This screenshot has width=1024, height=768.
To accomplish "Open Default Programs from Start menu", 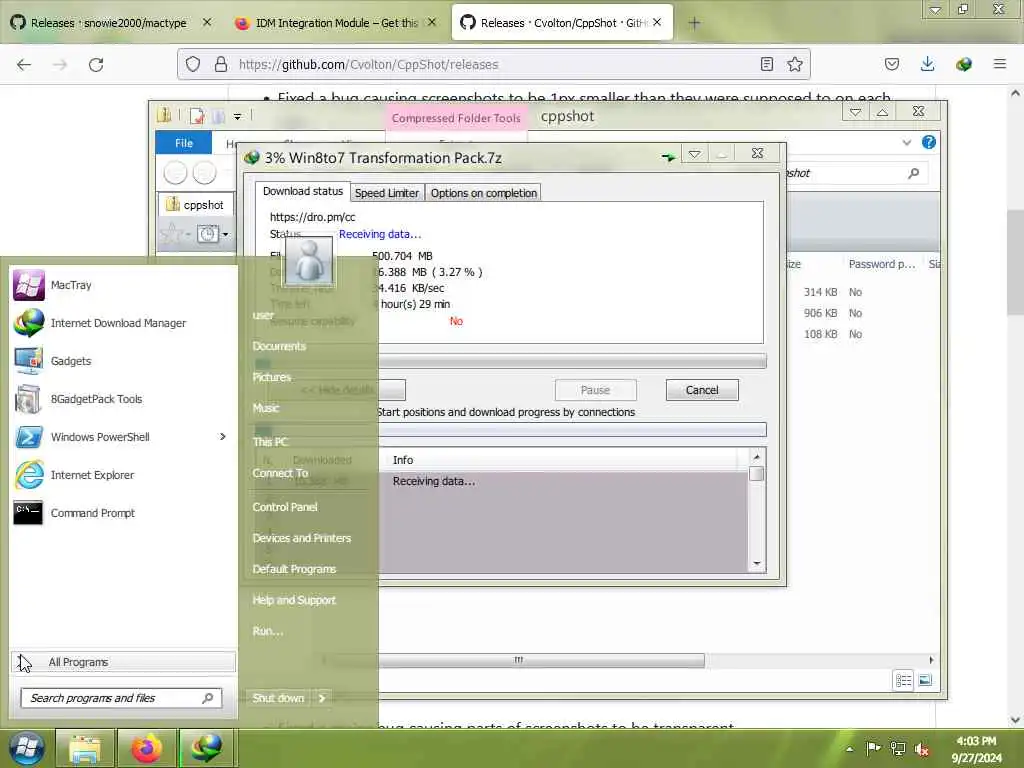I will click(295, 569).
